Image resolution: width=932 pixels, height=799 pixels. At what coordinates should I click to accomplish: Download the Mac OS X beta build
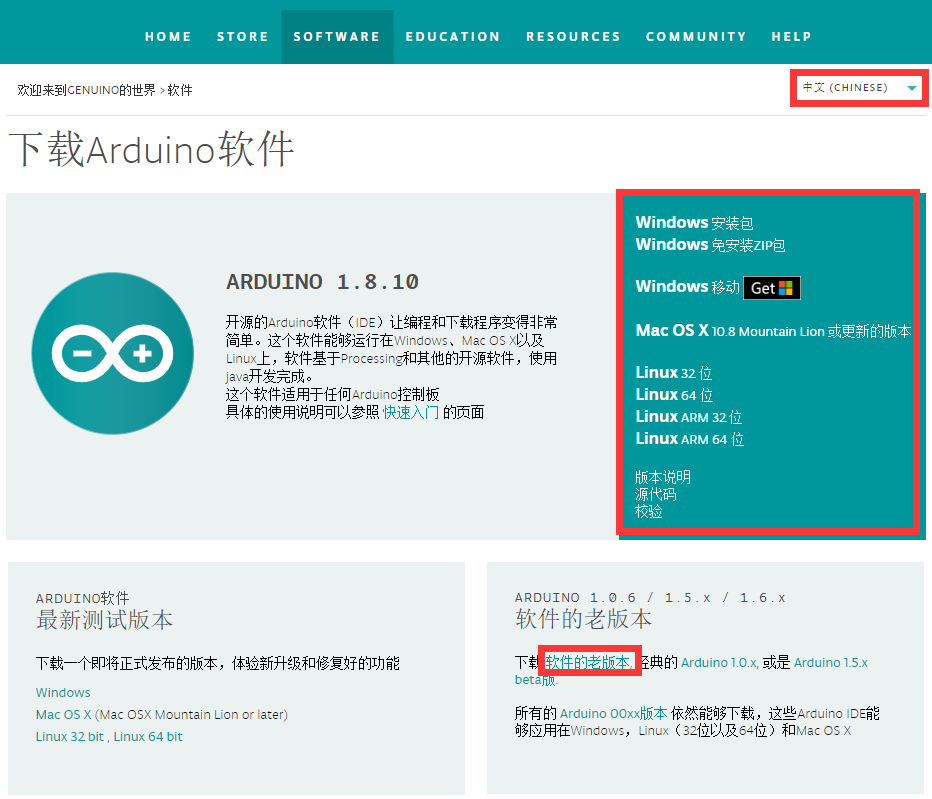(x=64, y=715)
